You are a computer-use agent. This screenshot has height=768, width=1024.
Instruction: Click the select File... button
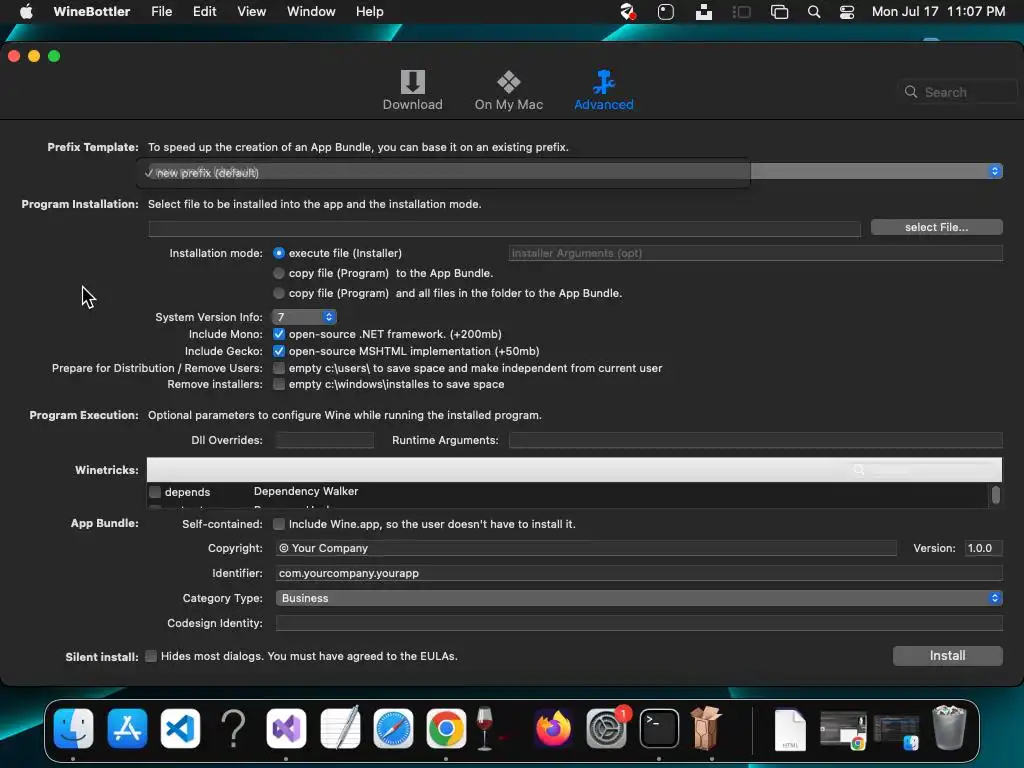tap(936, 227)
